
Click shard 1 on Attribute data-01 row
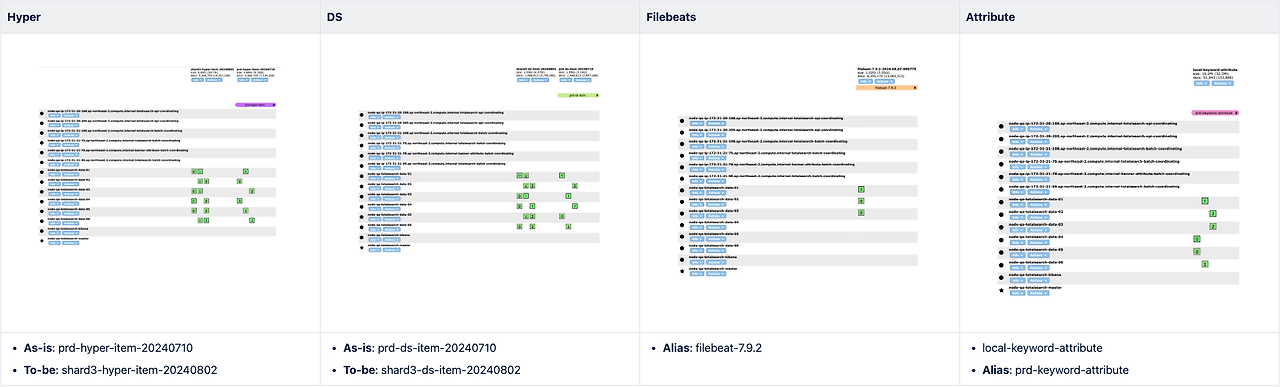coord(1205,201)
